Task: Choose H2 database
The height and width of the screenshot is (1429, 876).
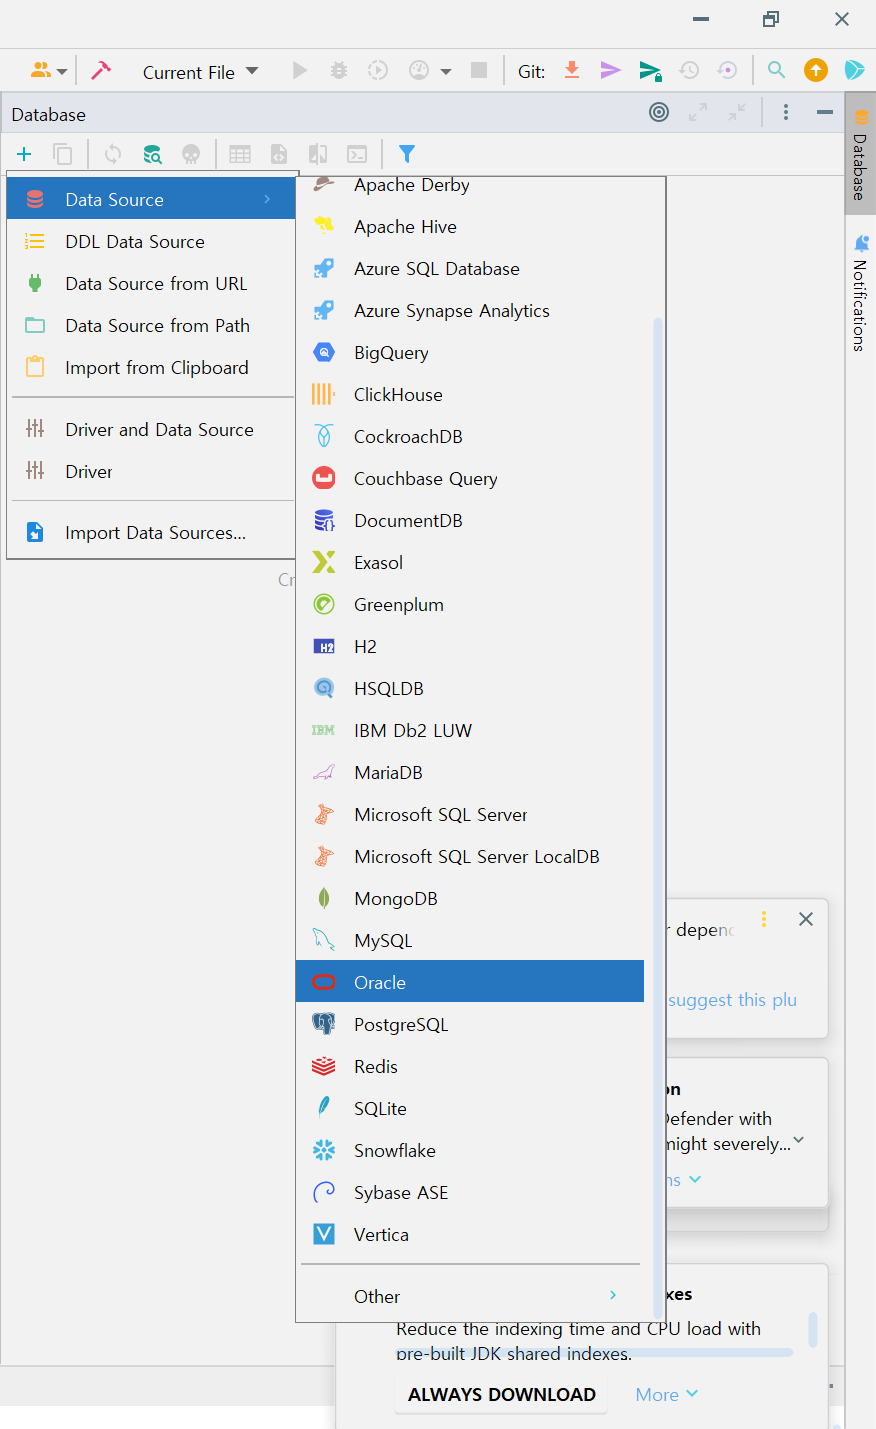Action: pyautogui.click(x=470, y=647)
